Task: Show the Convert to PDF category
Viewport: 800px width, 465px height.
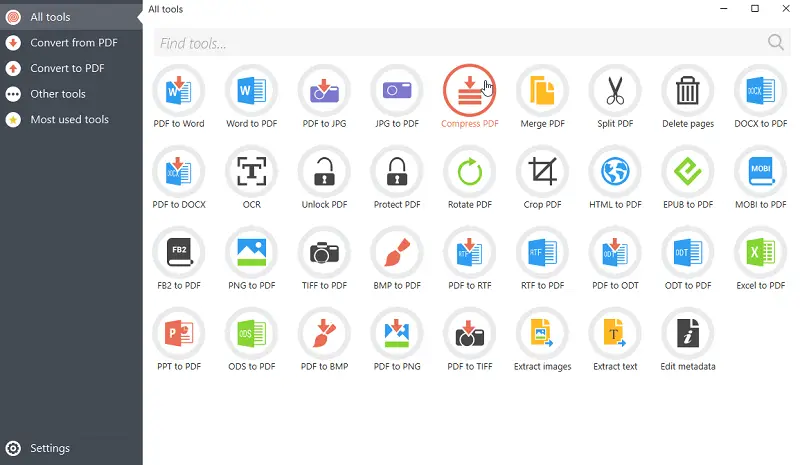Action: pos(71,68)
